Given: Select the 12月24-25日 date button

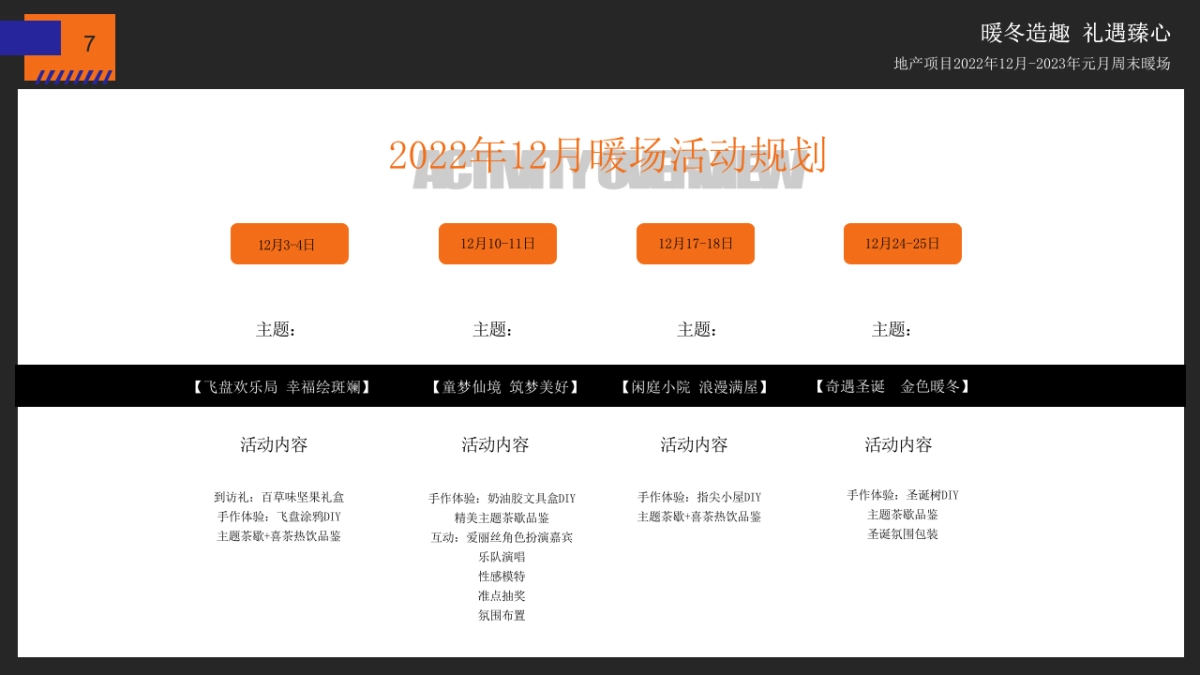Looking at the screenshot, I should [x=902, y=243].
